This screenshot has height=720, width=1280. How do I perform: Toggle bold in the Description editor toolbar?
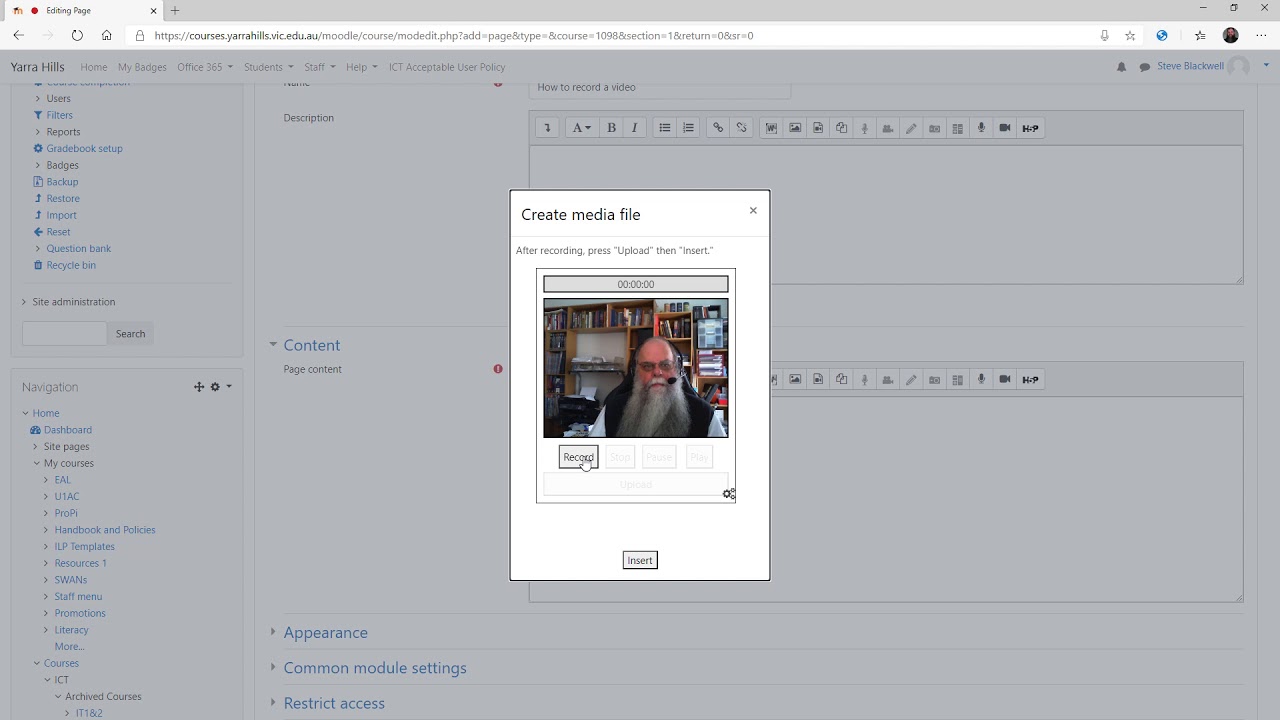(x=611, y=128)
